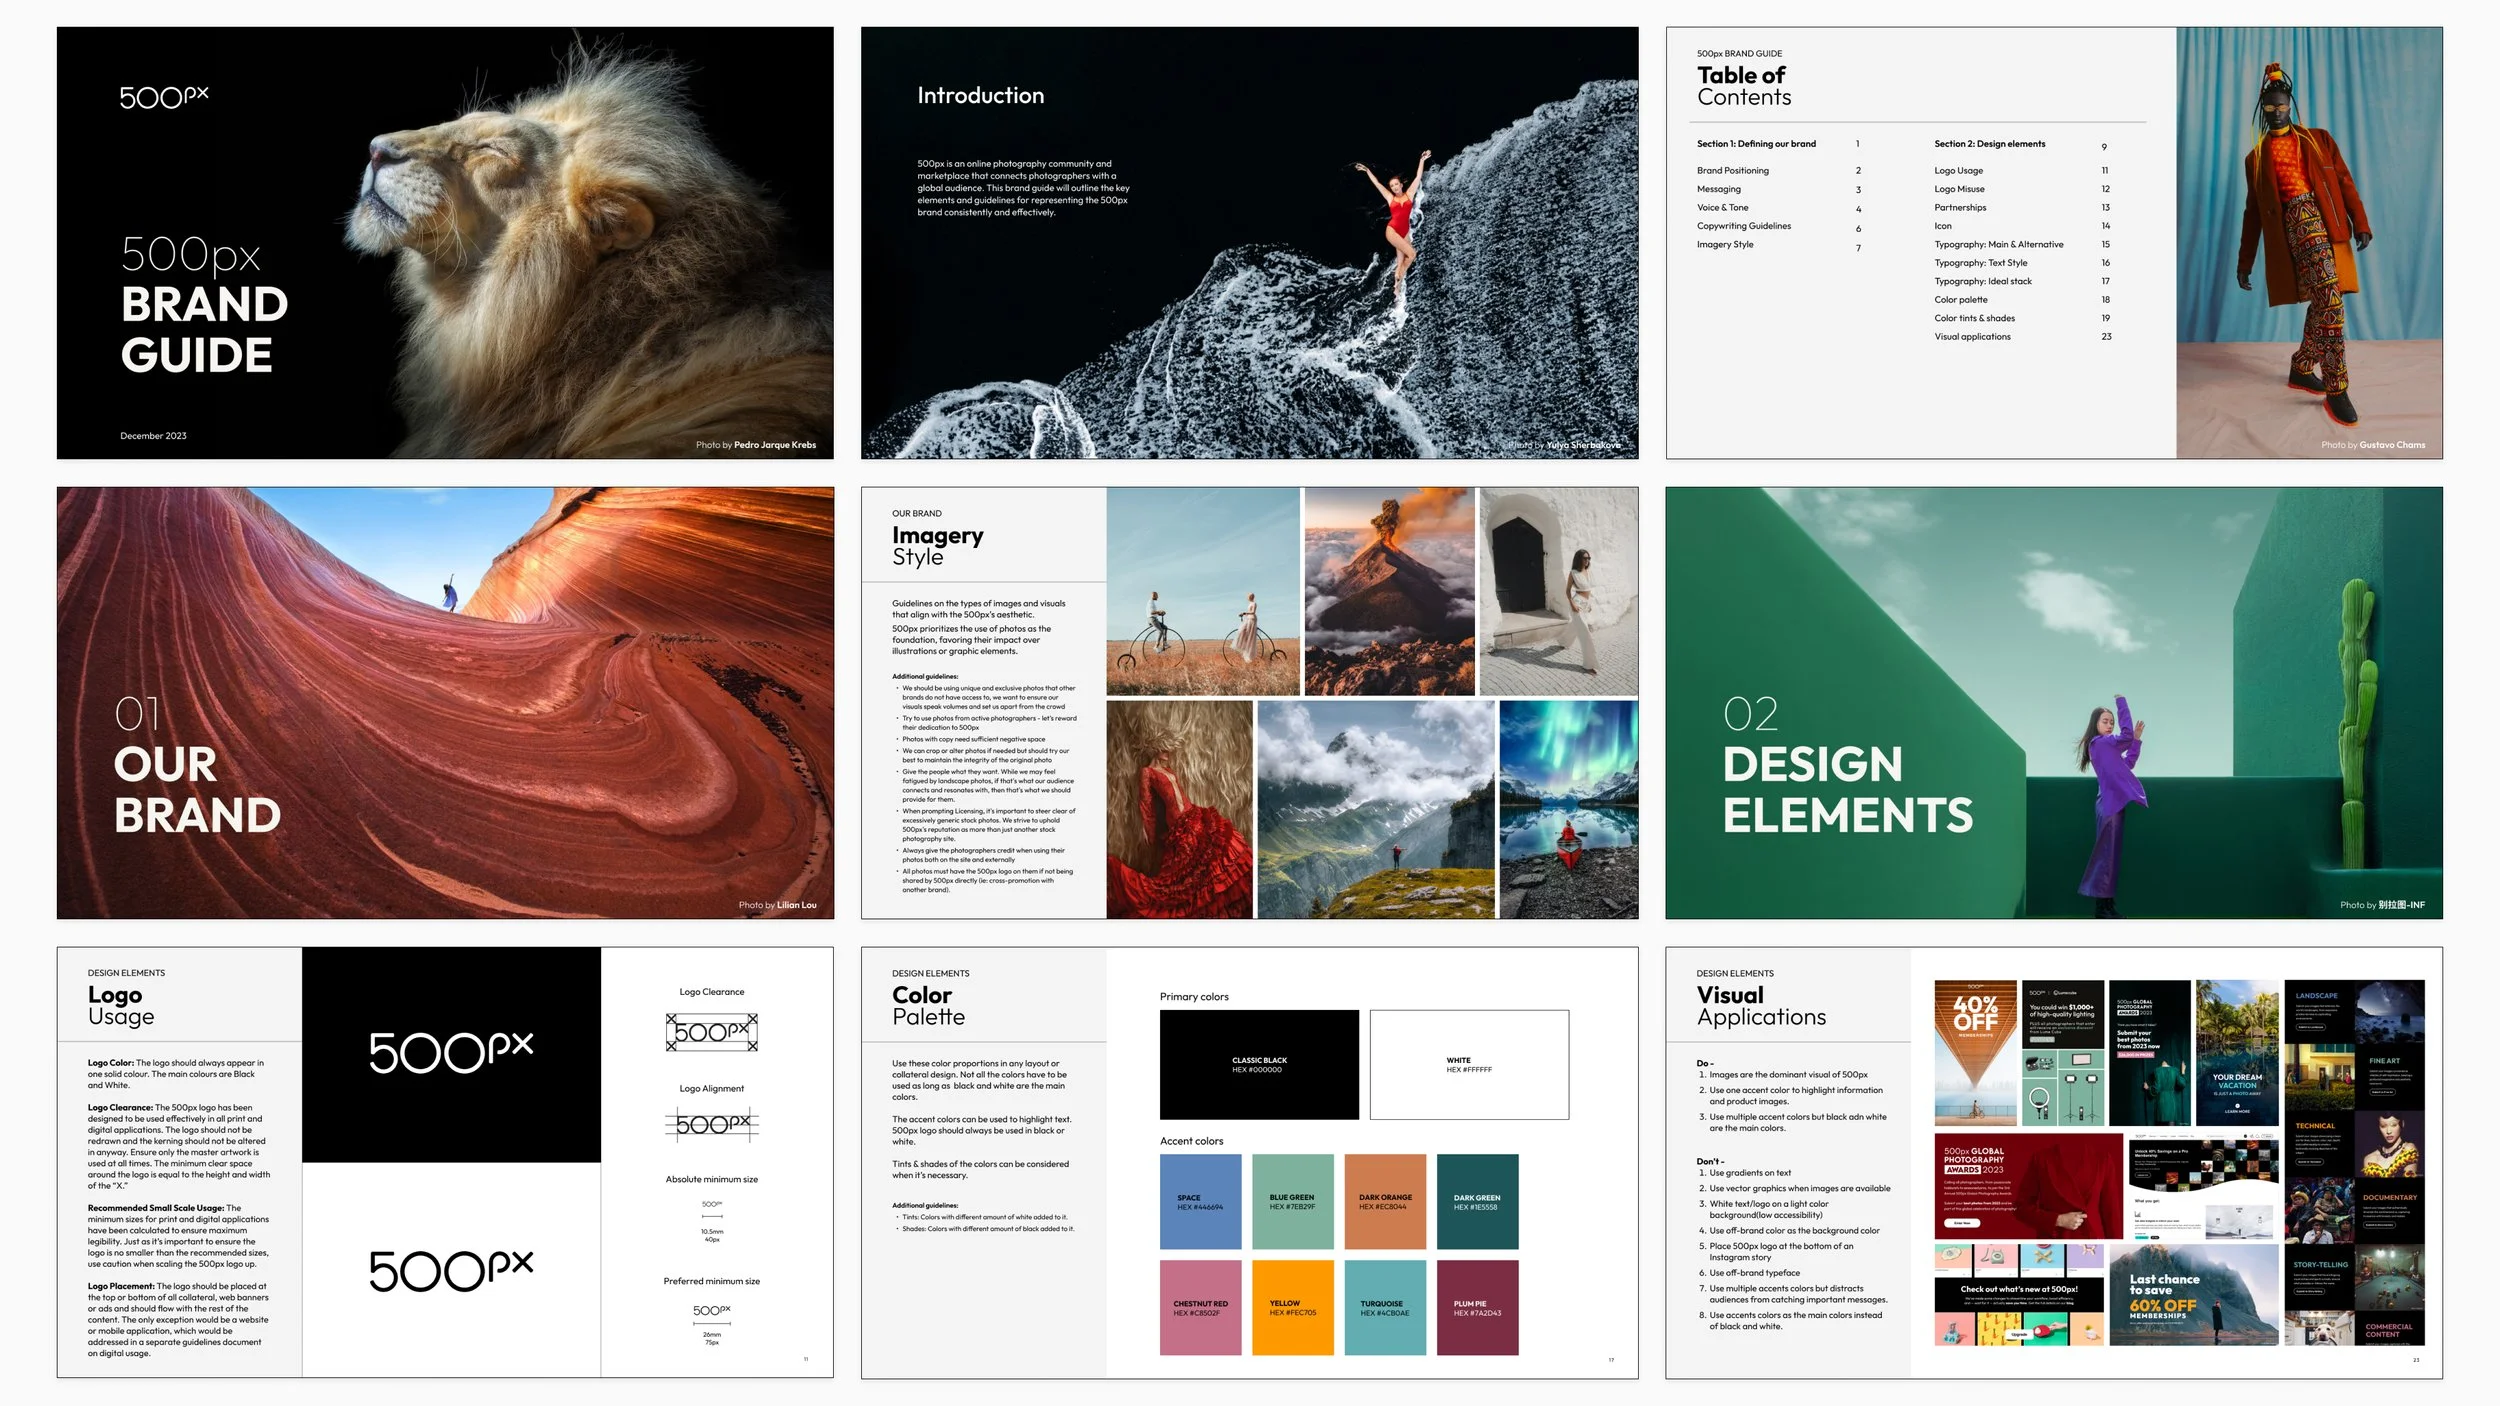The height and width of the screenshot is (1406, 2500).
Task: Click 'Typography: Ideal stack' entry
Action: click(x=1982, y=282)
